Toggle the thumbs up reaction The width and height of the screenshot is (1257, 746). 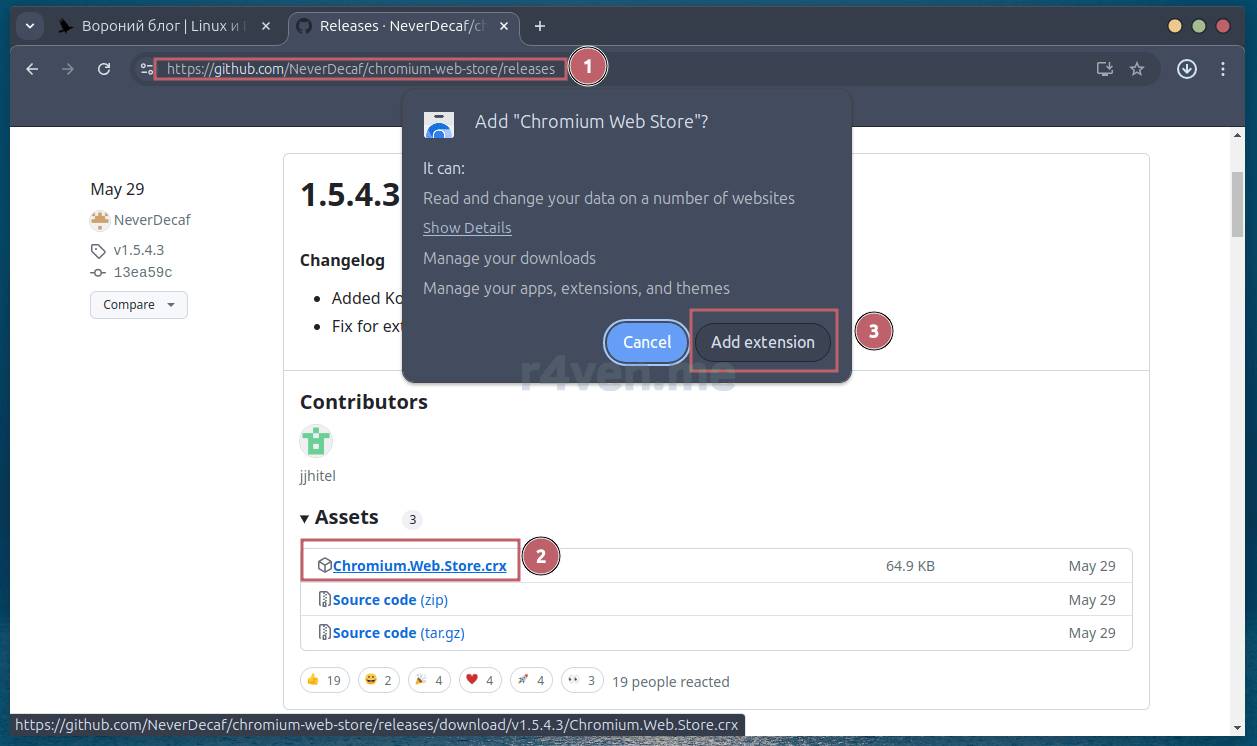click(323, 681)
